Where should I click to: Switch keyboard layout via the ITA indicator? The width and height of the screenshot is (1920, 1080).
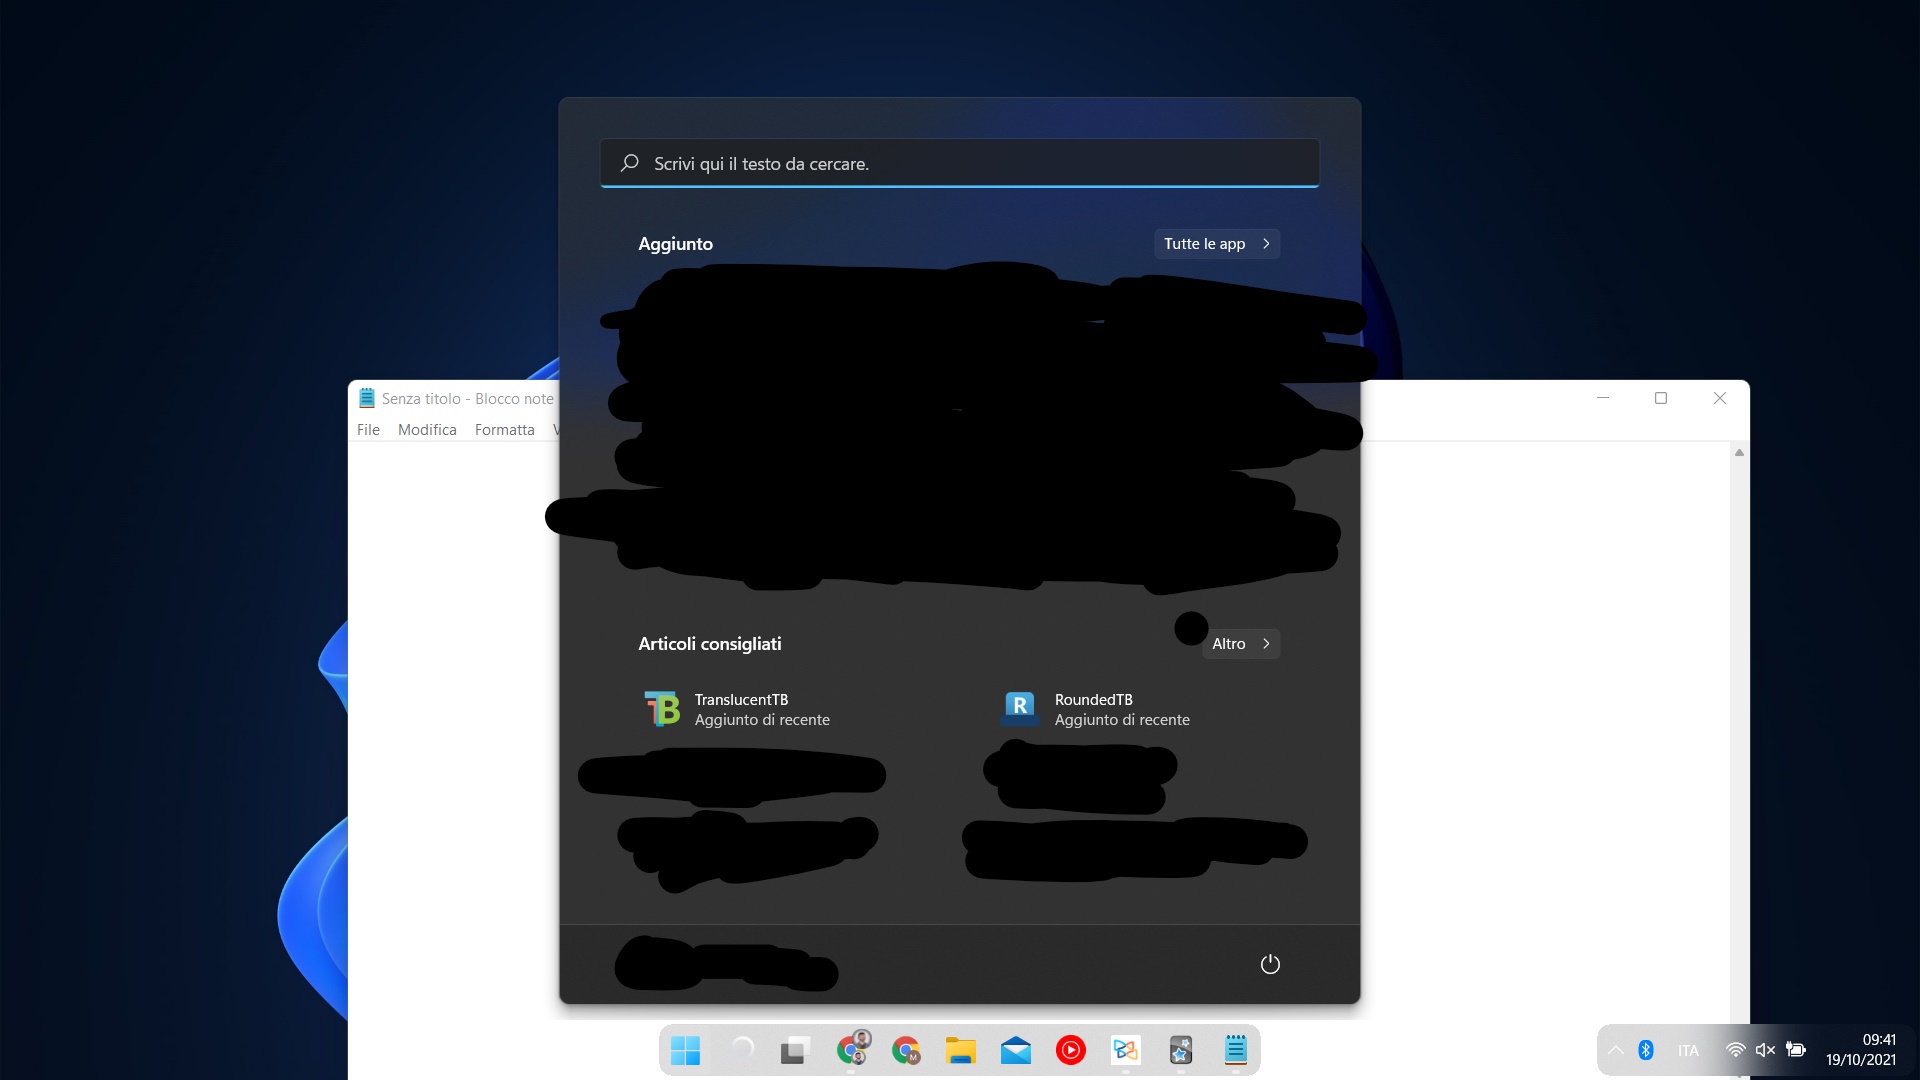pos(1688,1050)
